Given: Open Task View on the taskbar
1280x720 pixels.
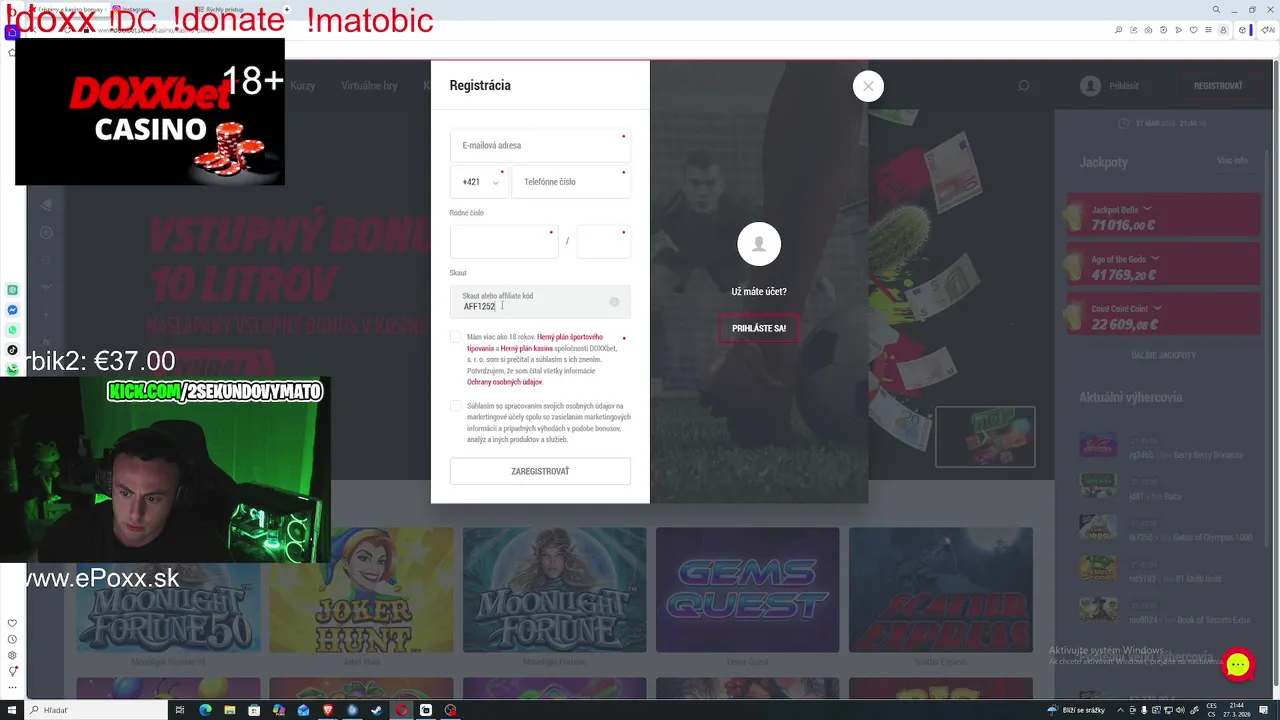Looking at the screenshot, I should tap(180, 710).
